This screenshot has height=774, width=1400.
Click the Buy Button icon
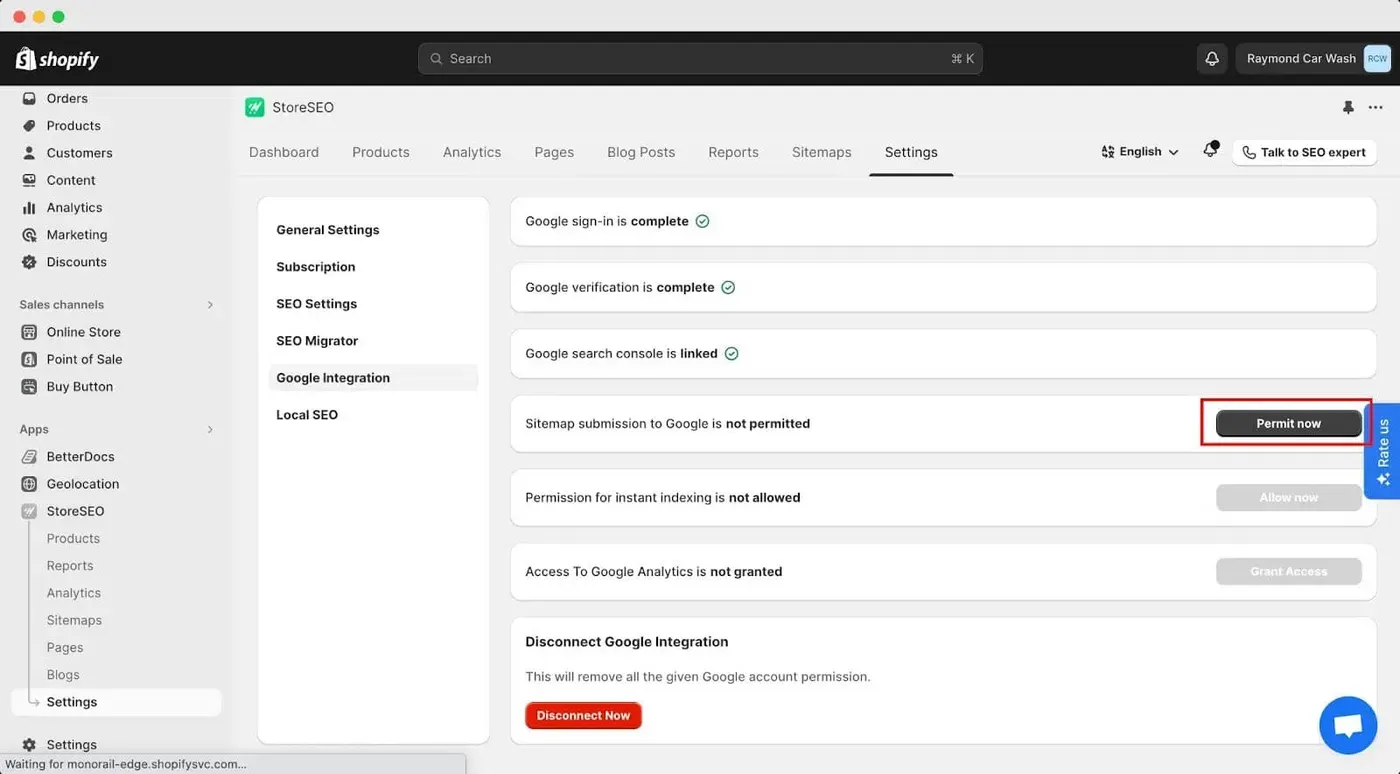tap(29, 386)
